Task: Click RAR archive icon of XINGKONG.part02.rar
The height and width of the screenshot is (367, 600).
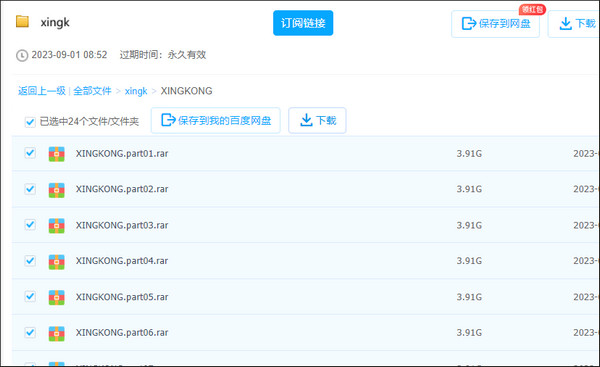Action: 57,190
